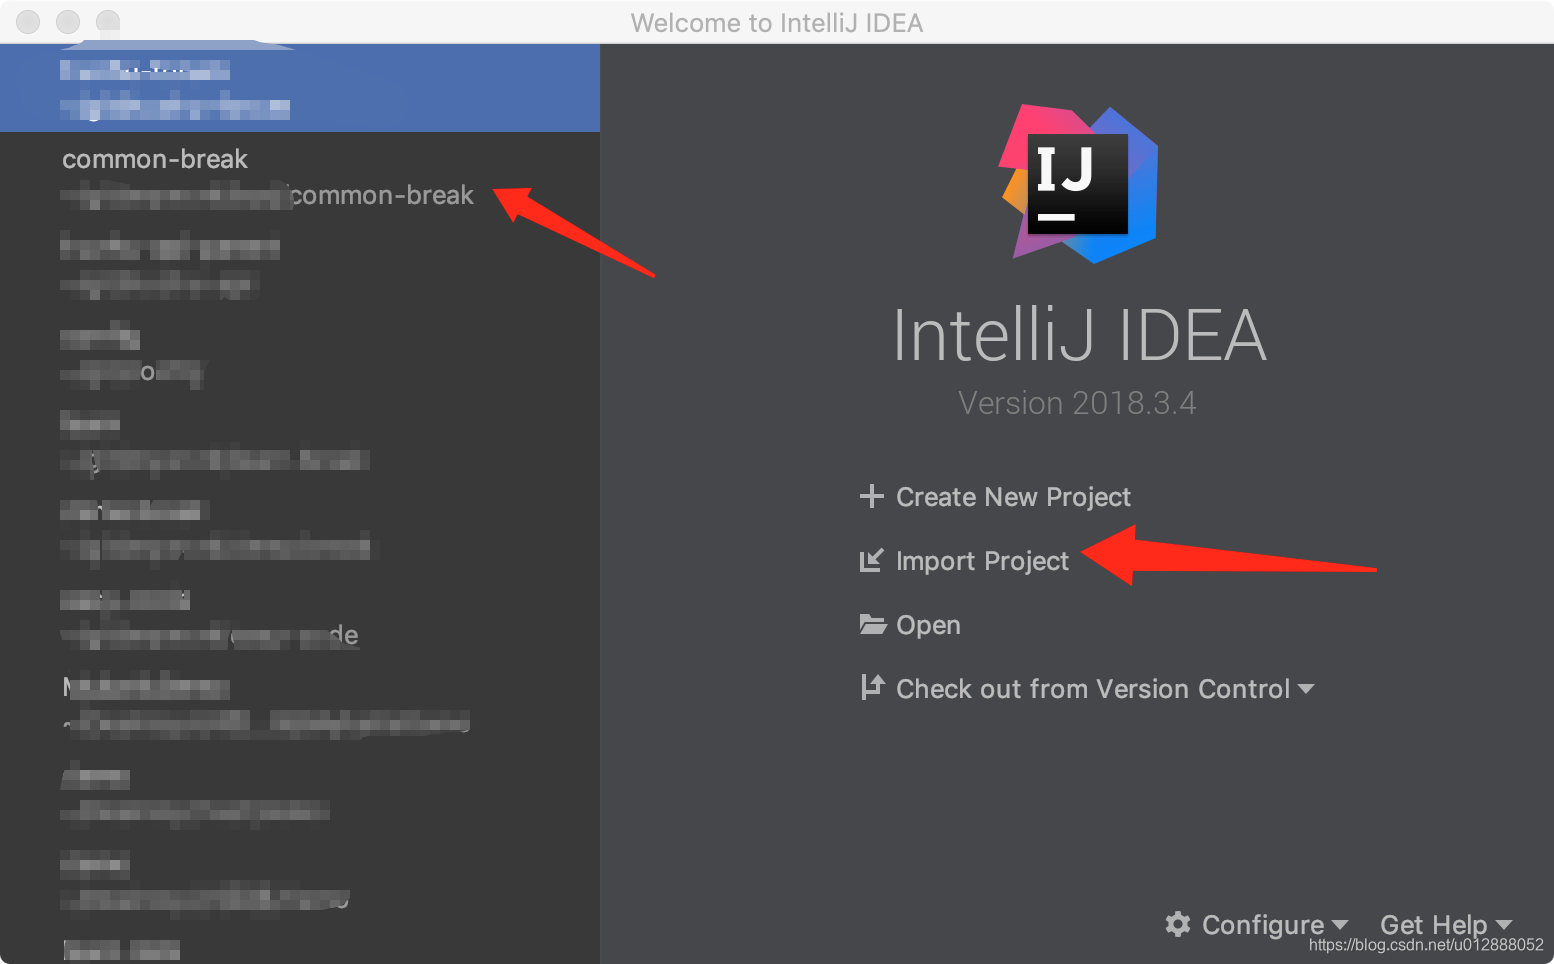Viewport: 1554px width, 964px height.
Task: Click the folder icon beside Open
Action: (872, 624)
